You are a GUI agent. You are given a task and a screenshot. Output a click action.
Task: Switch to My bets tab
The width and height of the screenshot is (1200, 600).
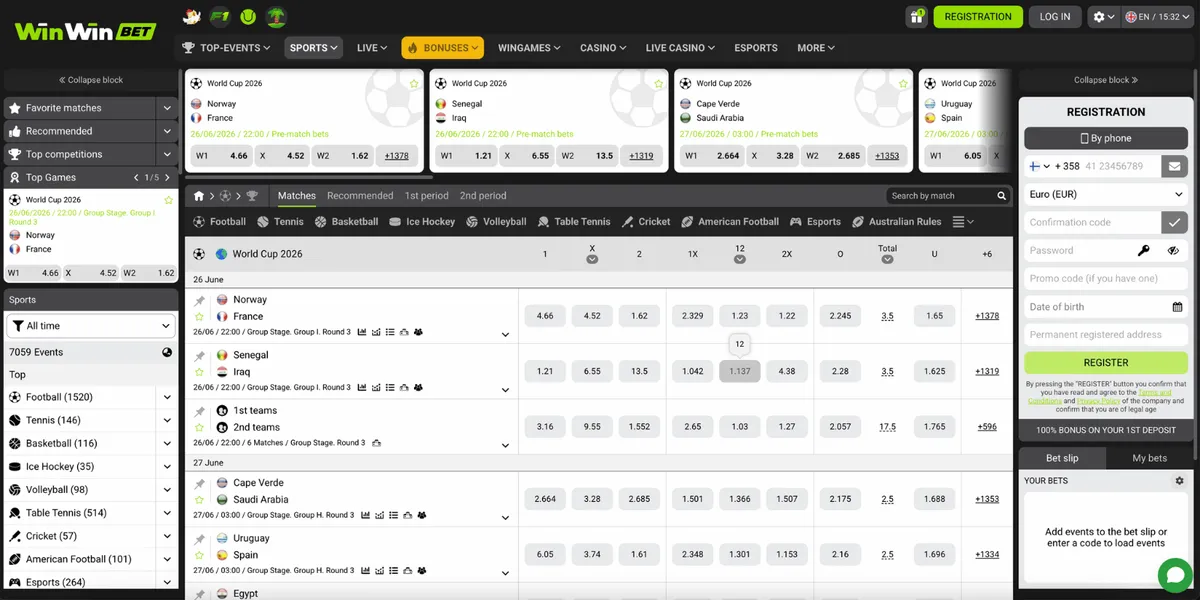[1149, 458]
